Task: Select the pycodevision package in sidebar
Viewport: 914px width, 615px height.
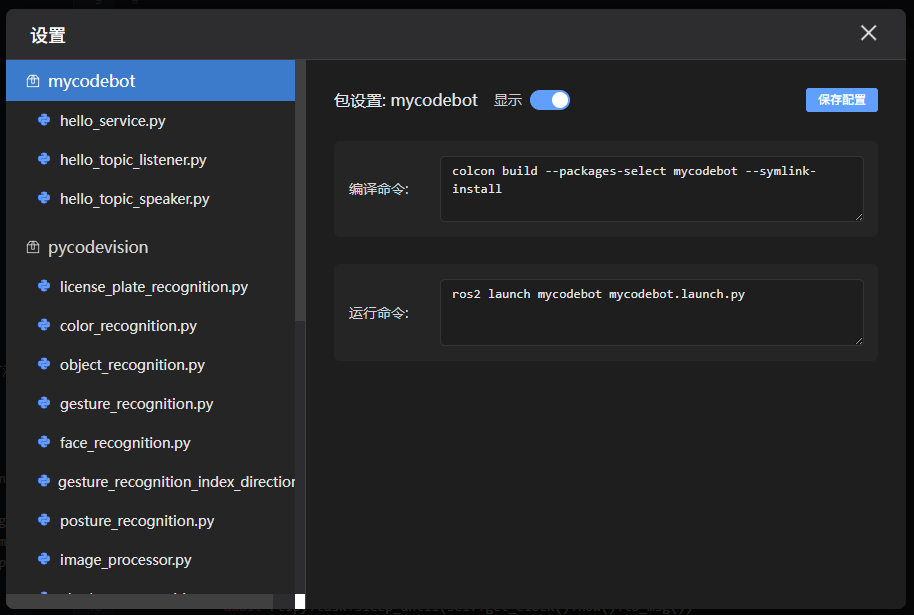Action: click(98, 247)
